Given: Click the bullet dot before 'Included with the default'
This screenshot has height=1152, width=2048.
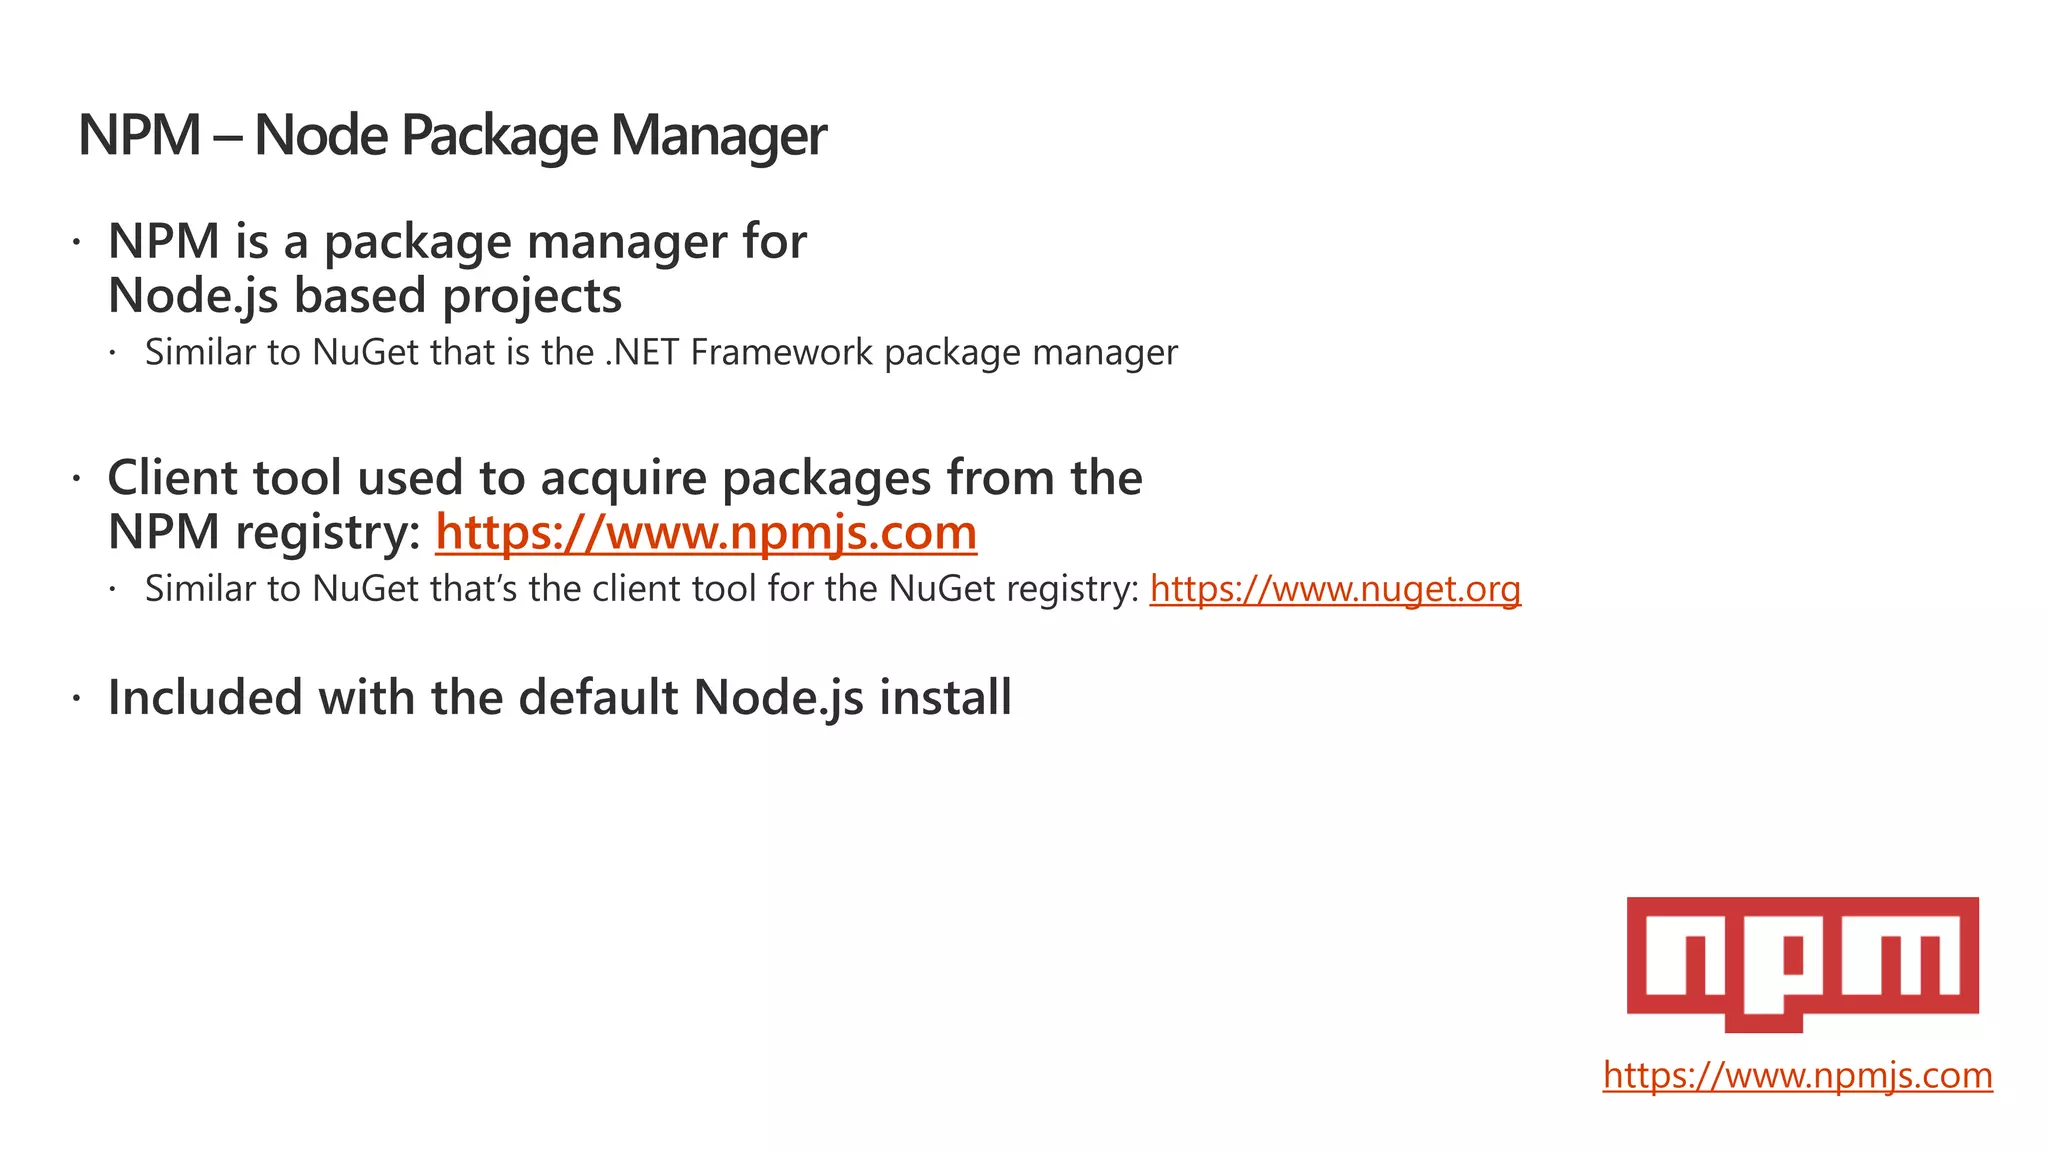Looking at the screenshot, I should (x=75, y=699).
